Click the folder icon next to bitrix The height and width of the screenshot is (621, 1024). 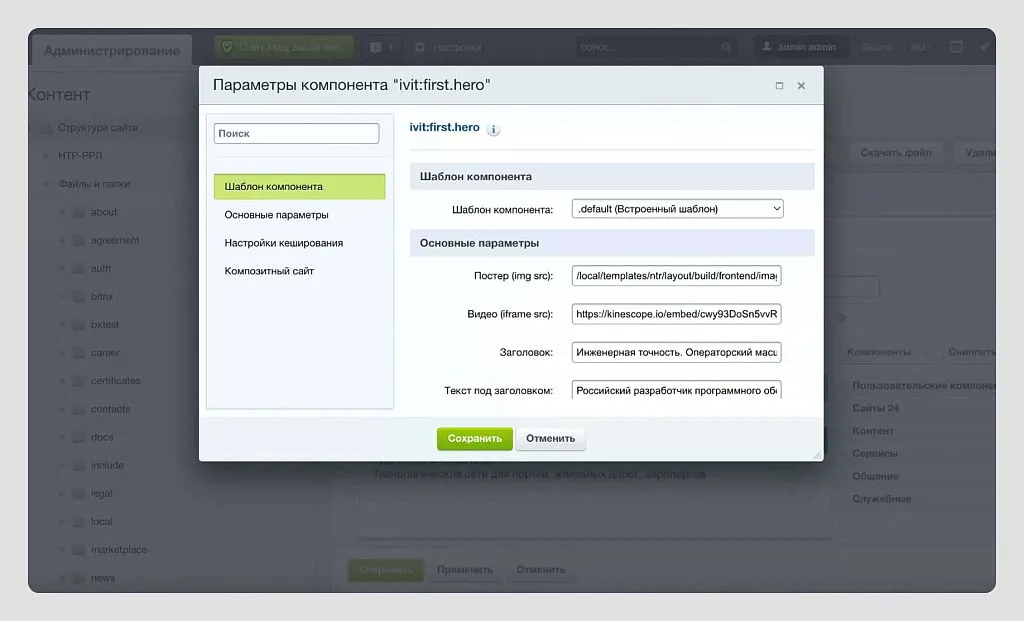click(78, 297)
